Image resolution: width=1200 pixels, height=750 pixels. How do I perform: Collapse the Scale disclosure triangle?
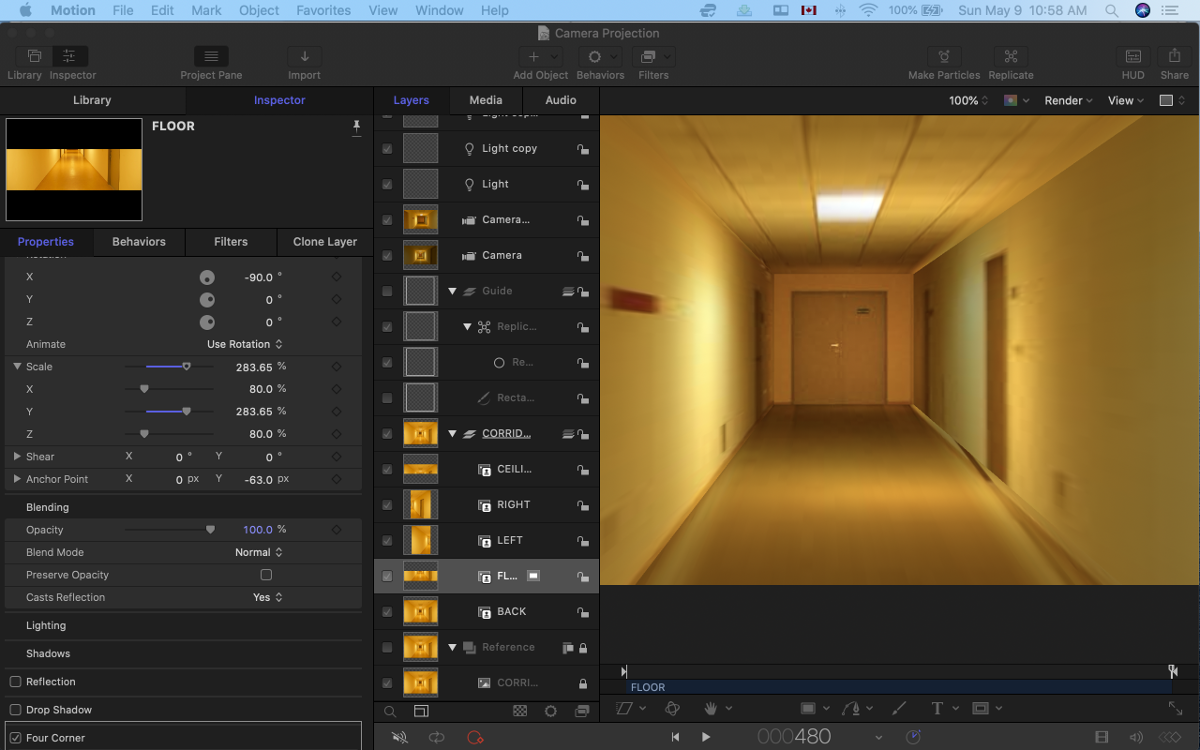click(x=17, y=367)
